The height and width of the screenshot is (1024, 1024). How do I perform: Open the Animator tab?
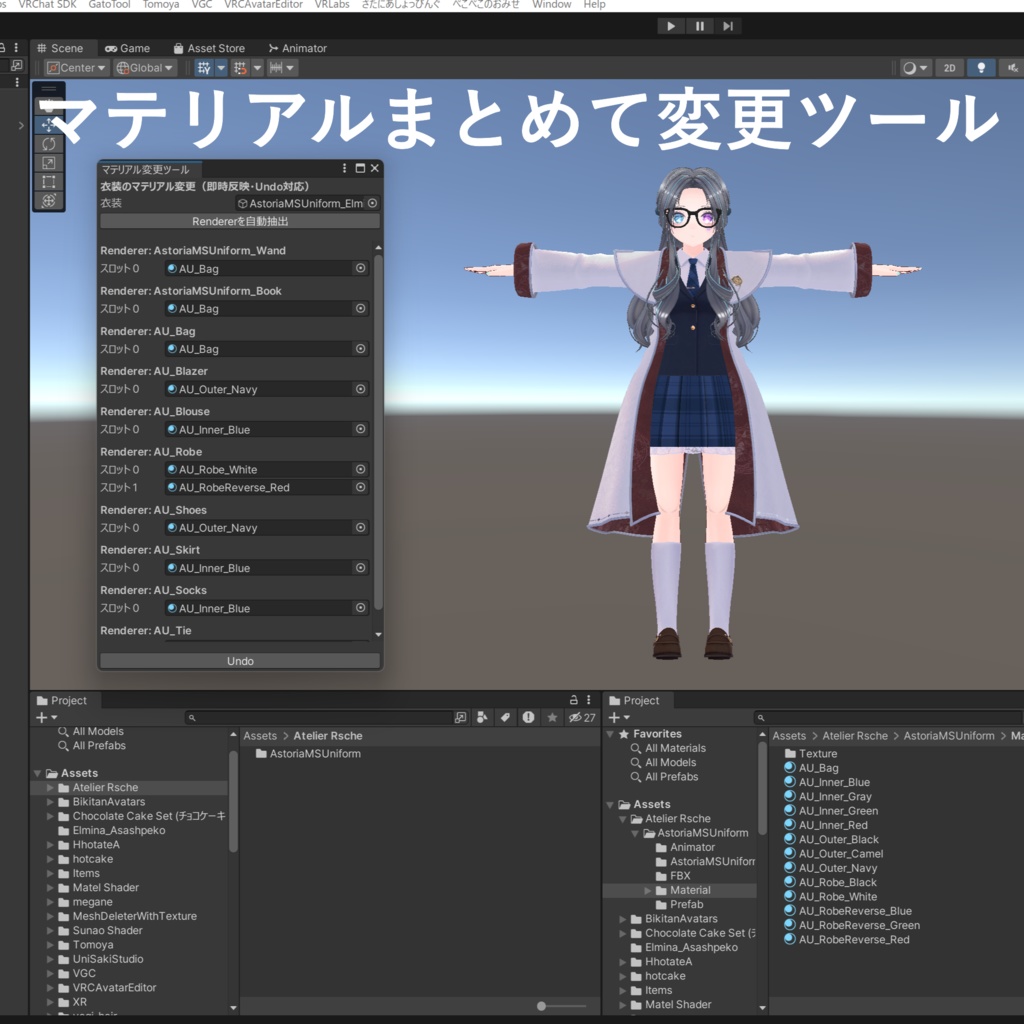click(298, 48)
